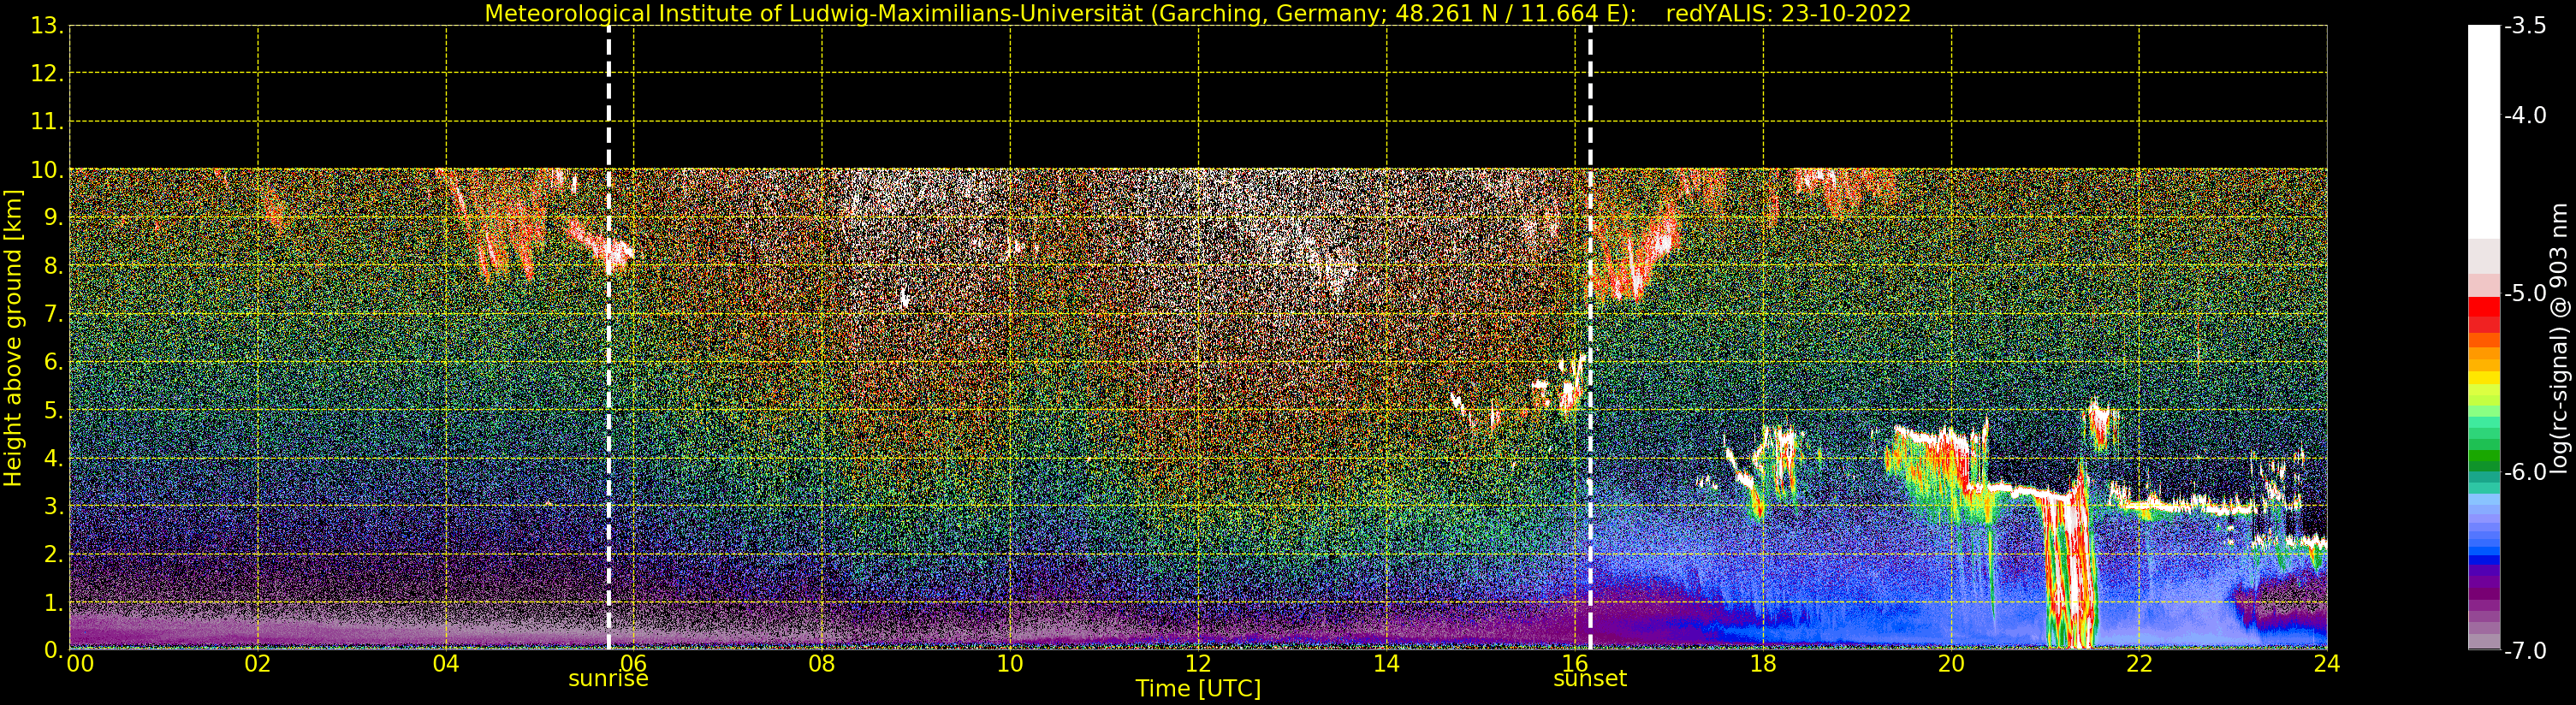Click the '-4.0' colorbar tick label
2576x705 pixels.
[x=2526, y=115]
